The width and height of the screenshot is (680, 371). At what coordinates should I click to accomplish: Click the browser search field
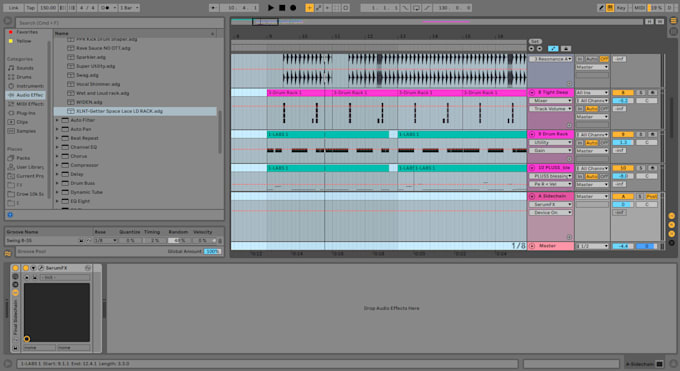[119, 23]
